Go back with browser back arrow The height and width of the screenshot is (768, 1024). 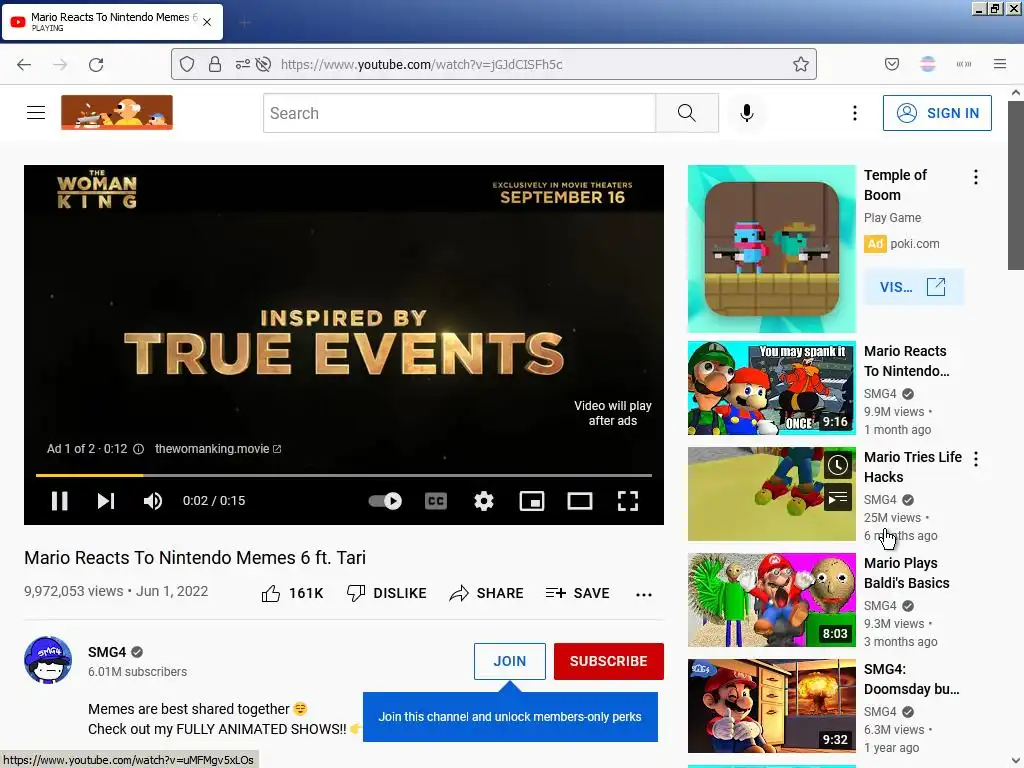(24, 64)
